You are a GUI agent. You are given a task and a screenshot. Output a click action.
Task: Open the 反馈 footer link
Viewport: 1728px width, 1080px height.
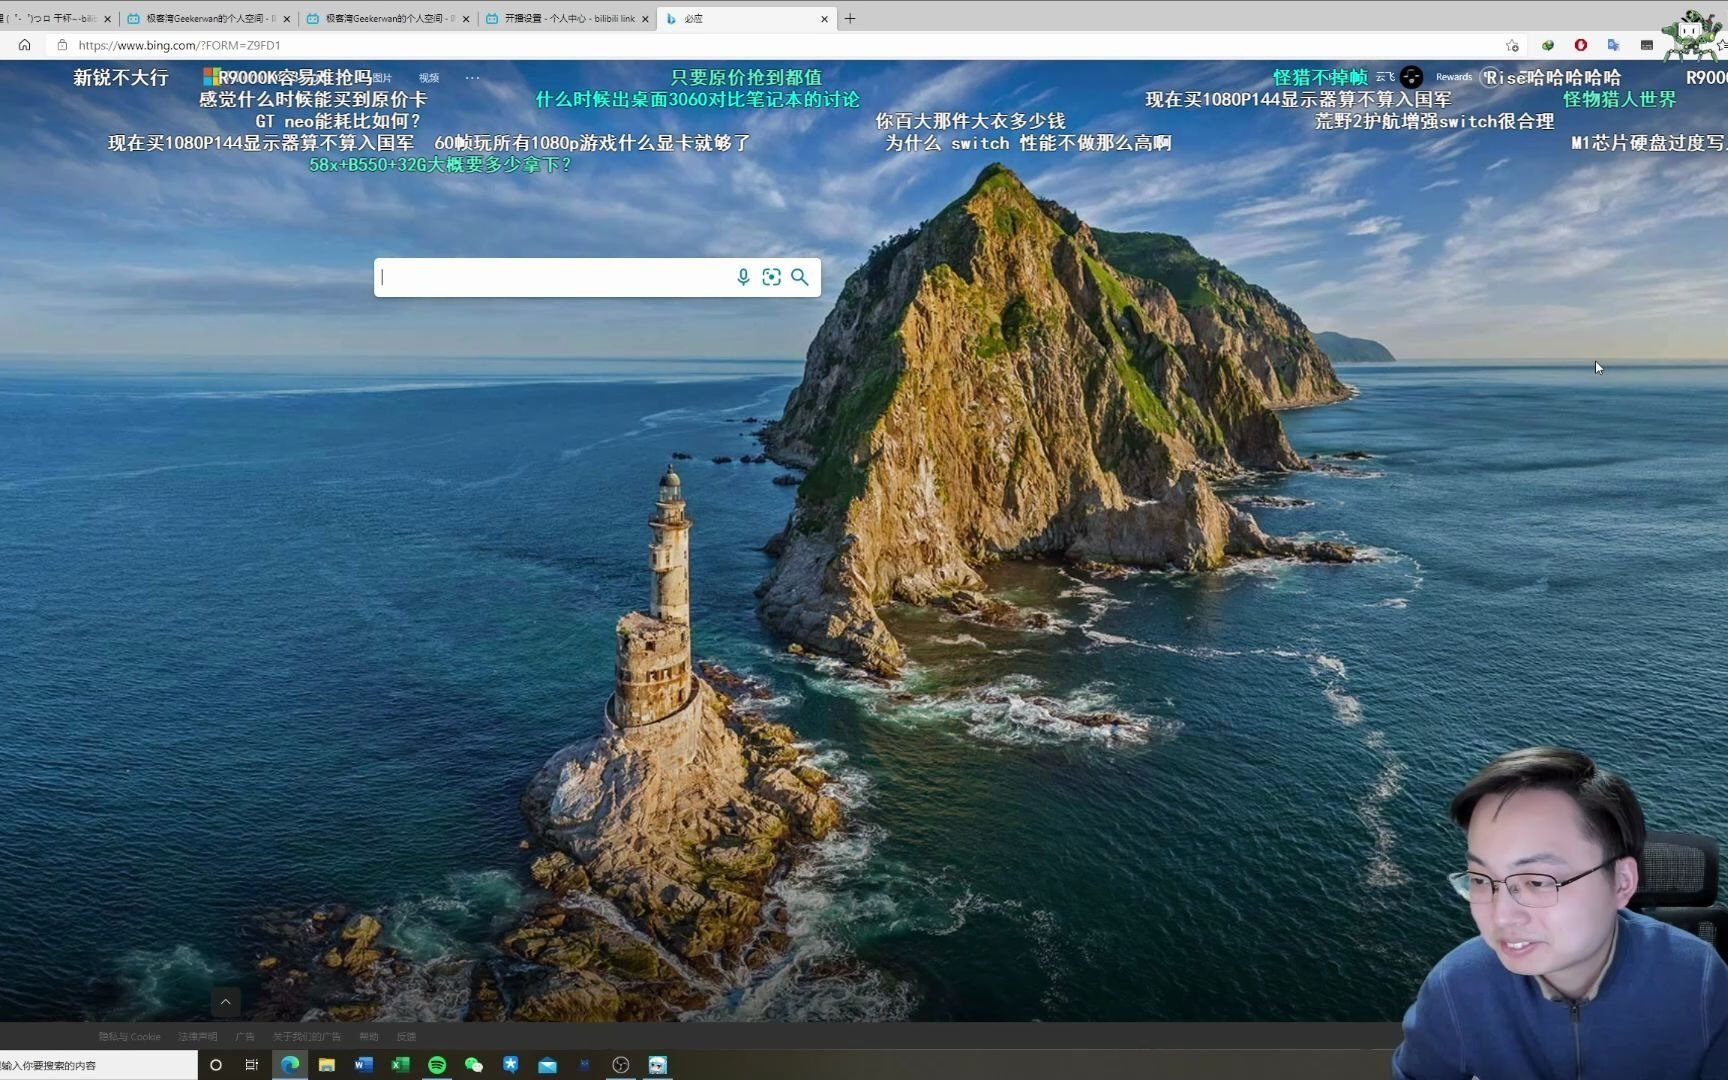(x=406, y=1037)
